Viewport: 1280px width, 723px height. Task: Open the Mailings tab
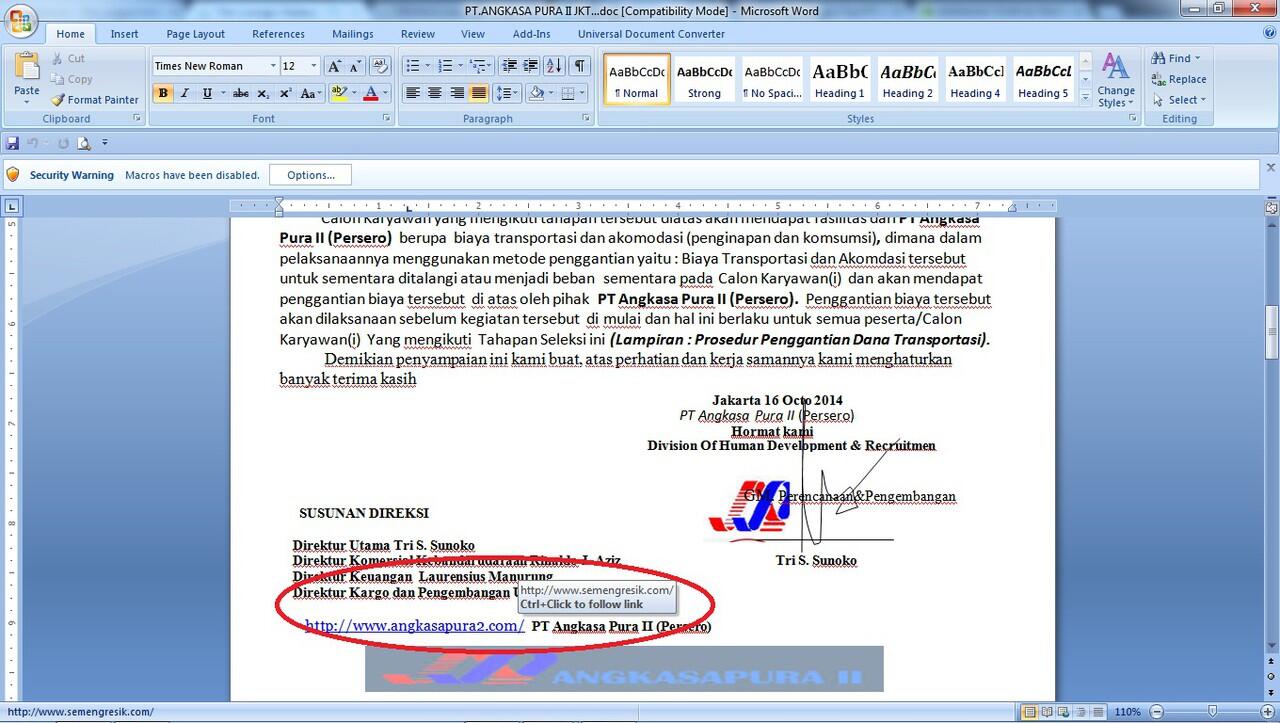[352, 34]
